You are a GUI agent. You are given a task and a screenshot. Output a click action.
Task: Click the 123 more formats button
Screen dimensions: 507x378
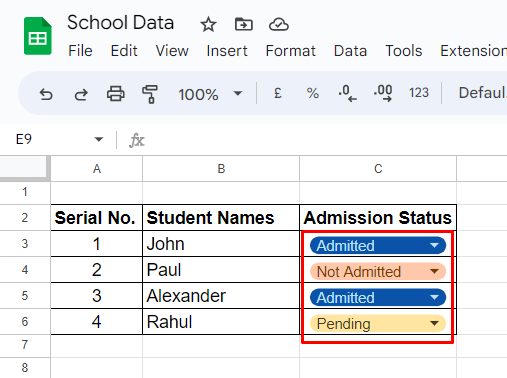click(x=419, y=93)
